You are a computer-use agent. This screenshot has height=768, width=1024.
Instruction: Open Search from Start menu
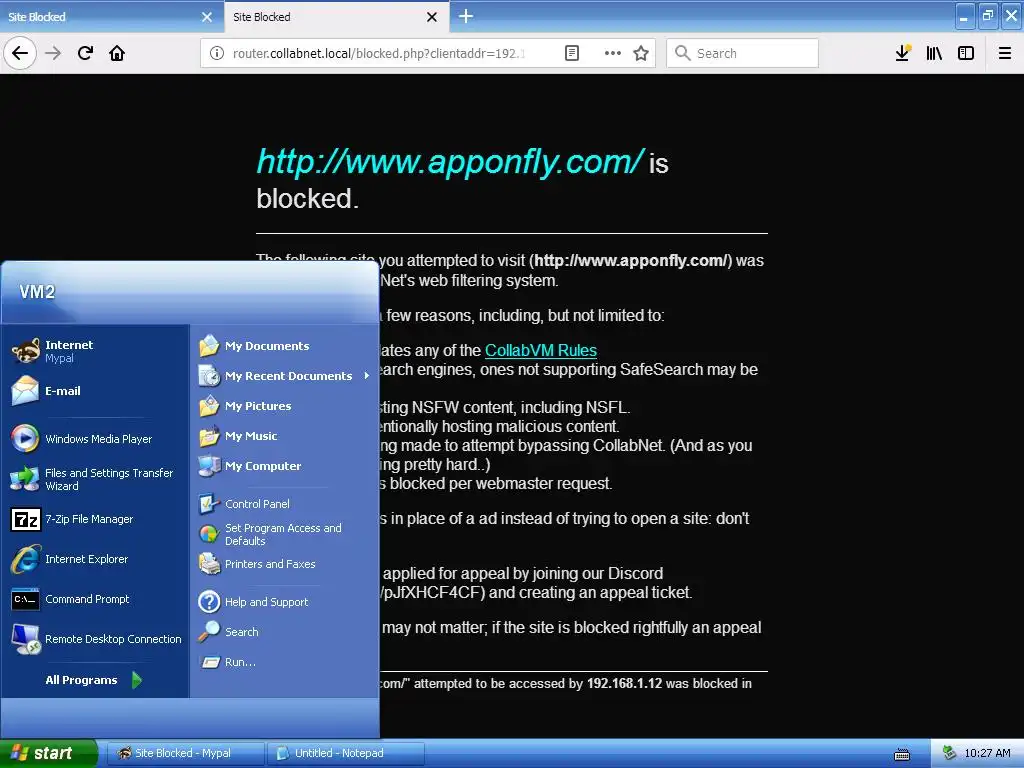(x=285, y=632)
